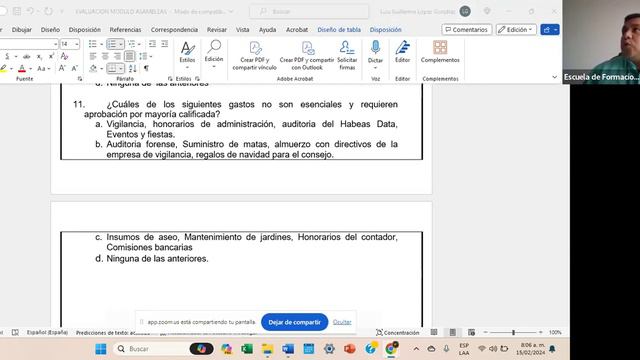This screenshot has height=360, width=640.
Task: Open the Párrafo dialog launcher
Action: click(170, 79)
